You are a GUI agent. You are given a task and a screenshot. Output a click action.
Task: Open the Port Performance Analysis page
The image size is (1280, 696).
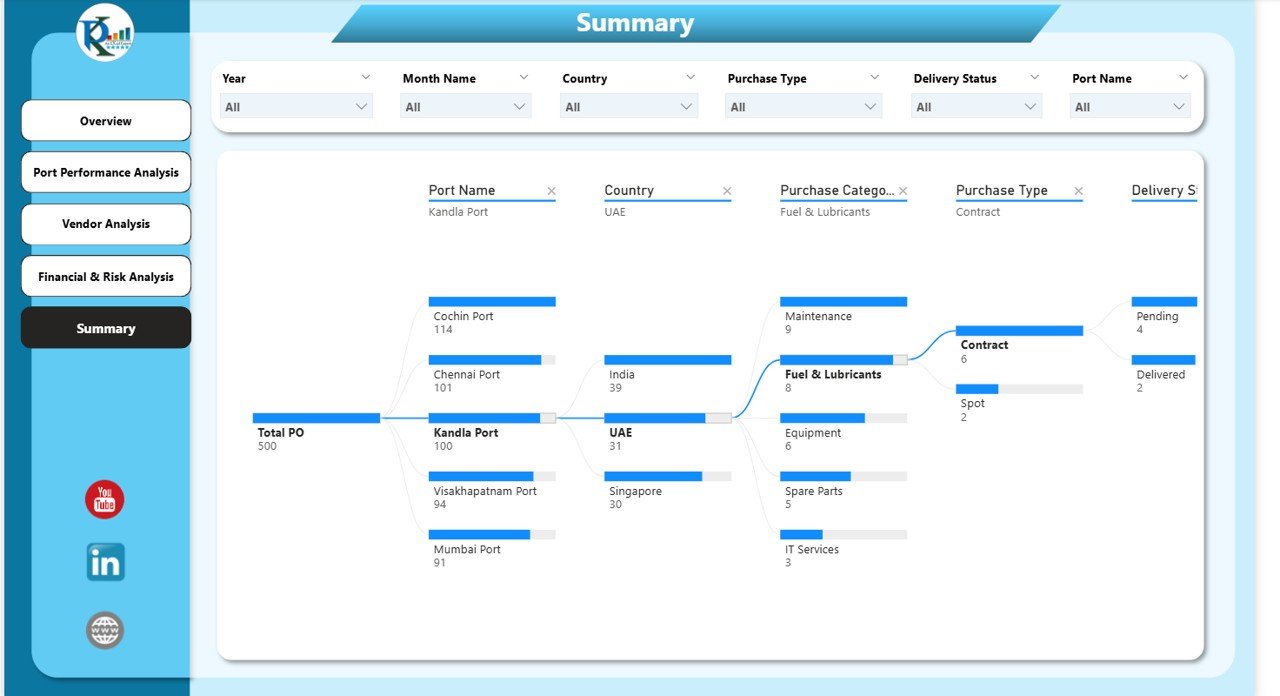coord(105,172)
